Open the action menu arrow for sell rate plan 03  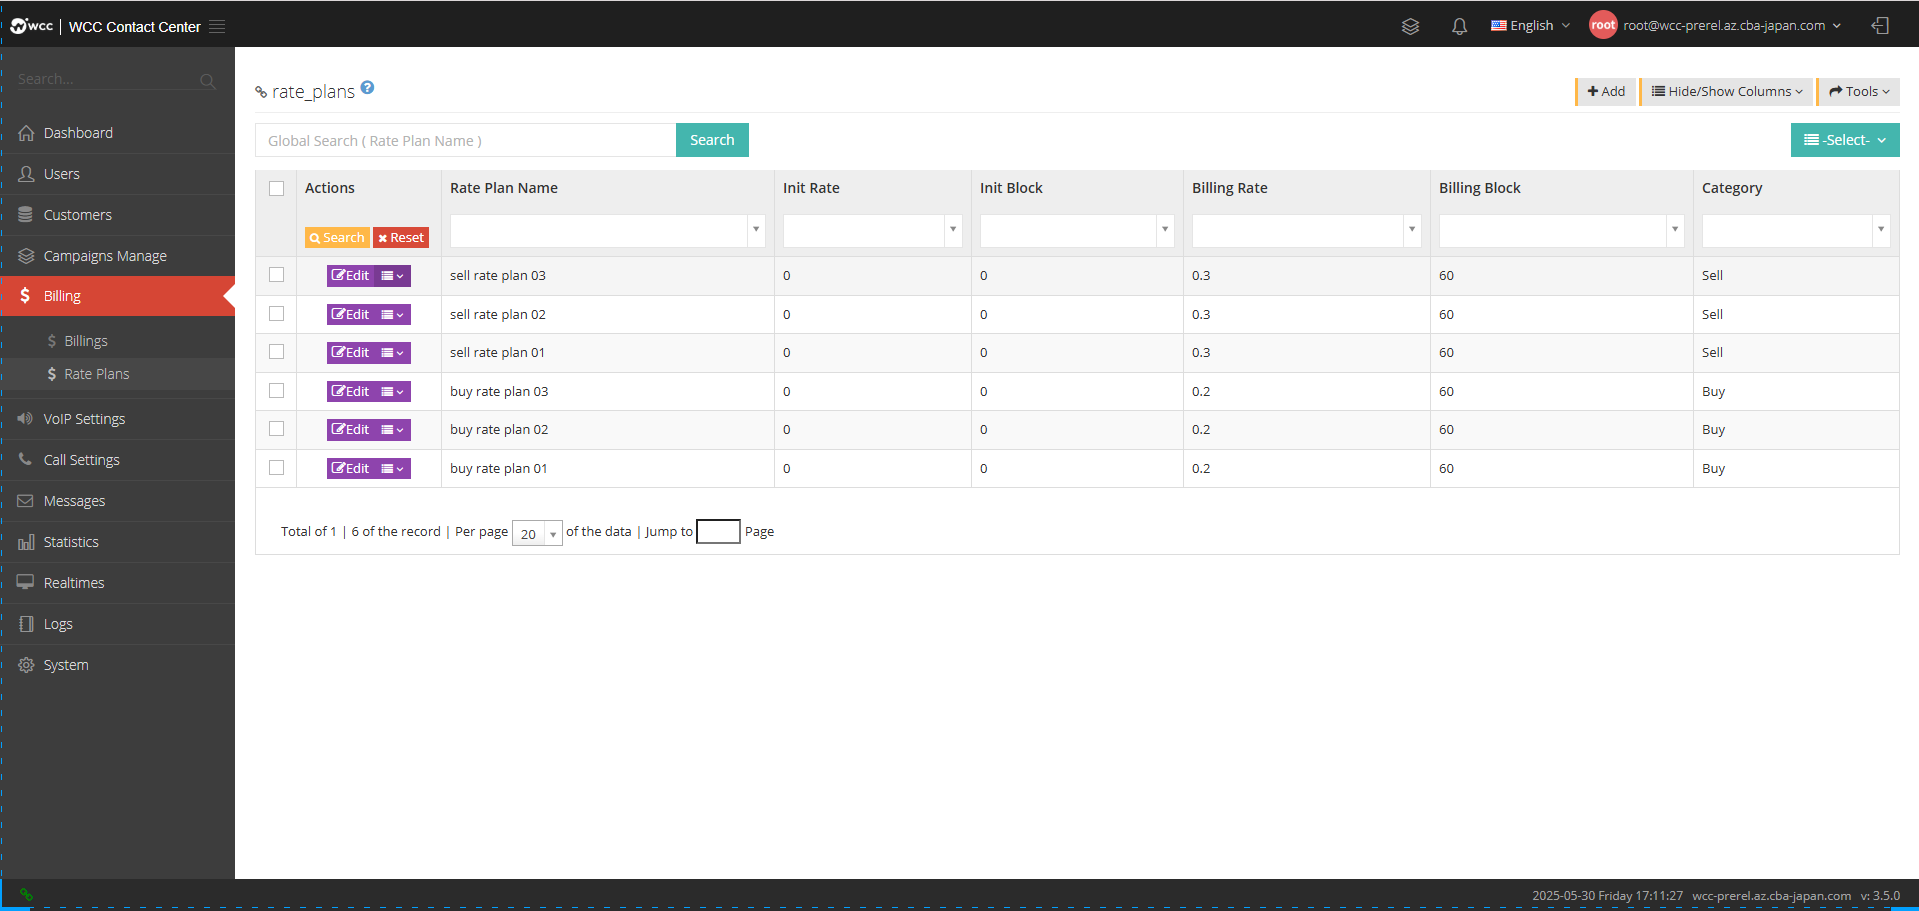(393, 276)
